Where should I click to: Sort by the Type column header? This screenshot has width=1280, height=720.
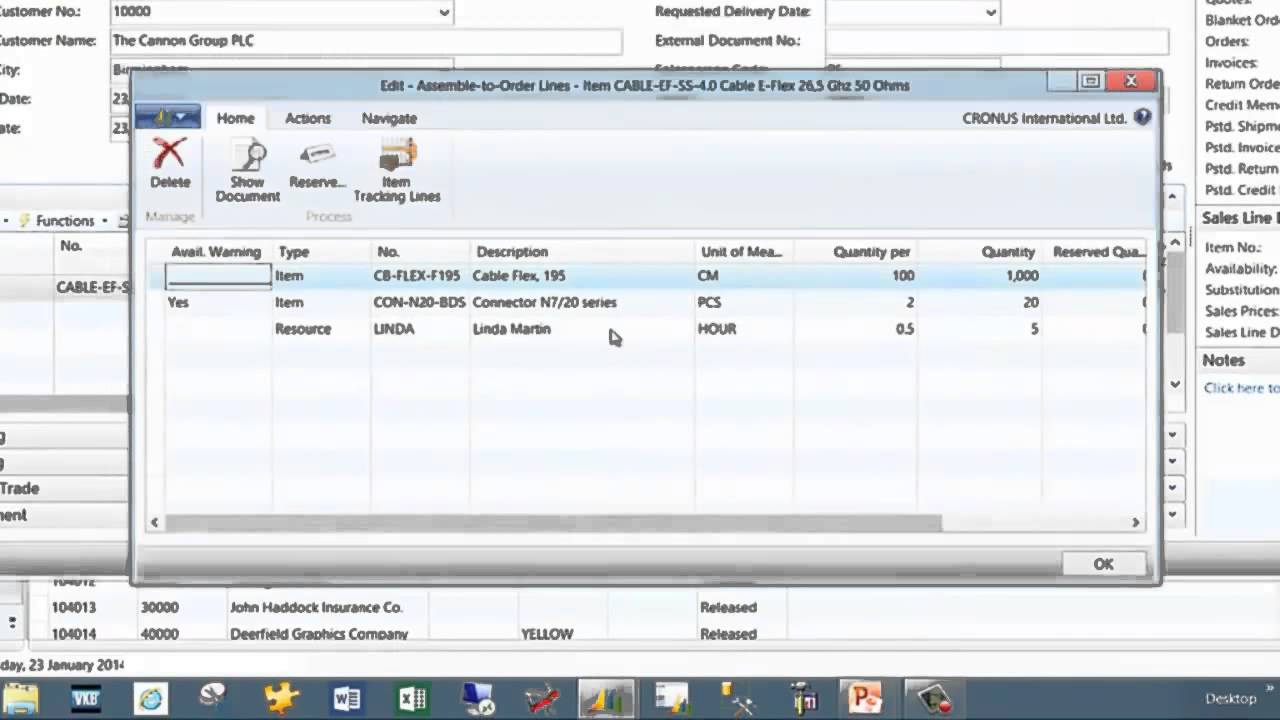coord(294,252)
